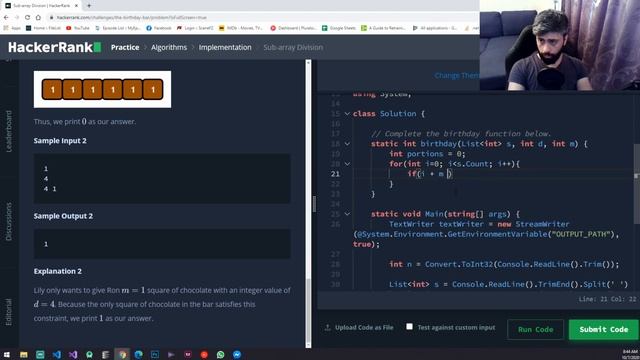The image size is (640, 360).
Task: Open Visual Studio Code from taskbar
Action: 56,354
